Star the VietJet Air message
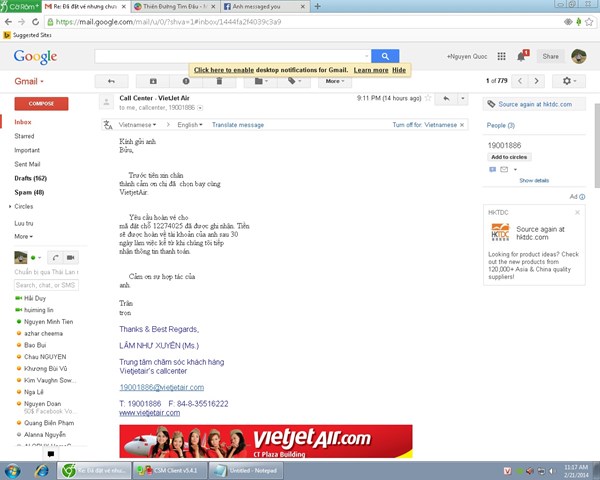The height and width of the screenshot is (480, 600). tap(428, 98)
